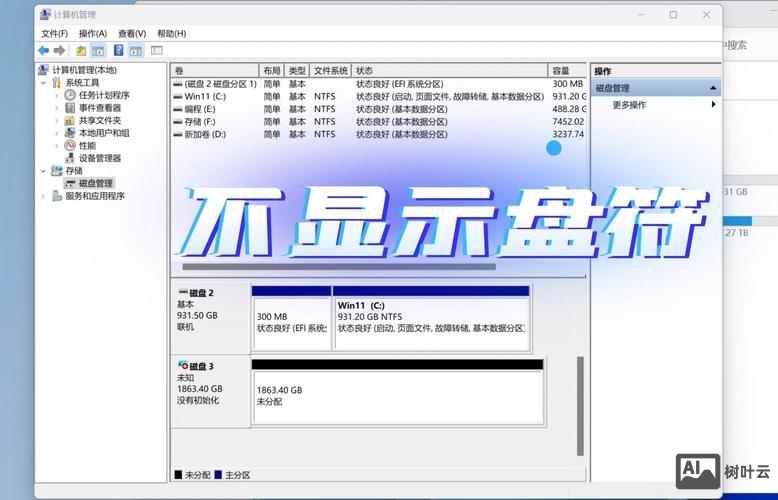Viewport: 778px width, 500px height.
Task: Select the 存储 (F:) volume row
Action: (379, 122)
